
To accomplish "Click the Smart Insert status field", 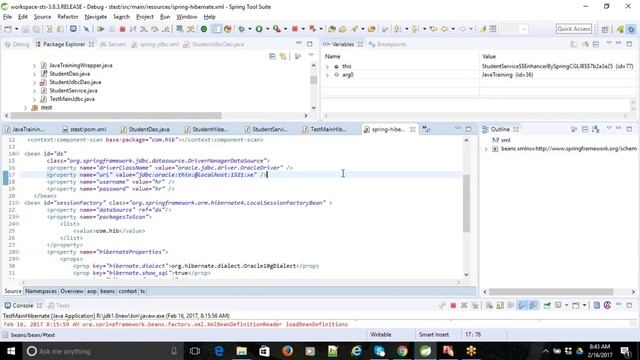I will tap(434, 335).
